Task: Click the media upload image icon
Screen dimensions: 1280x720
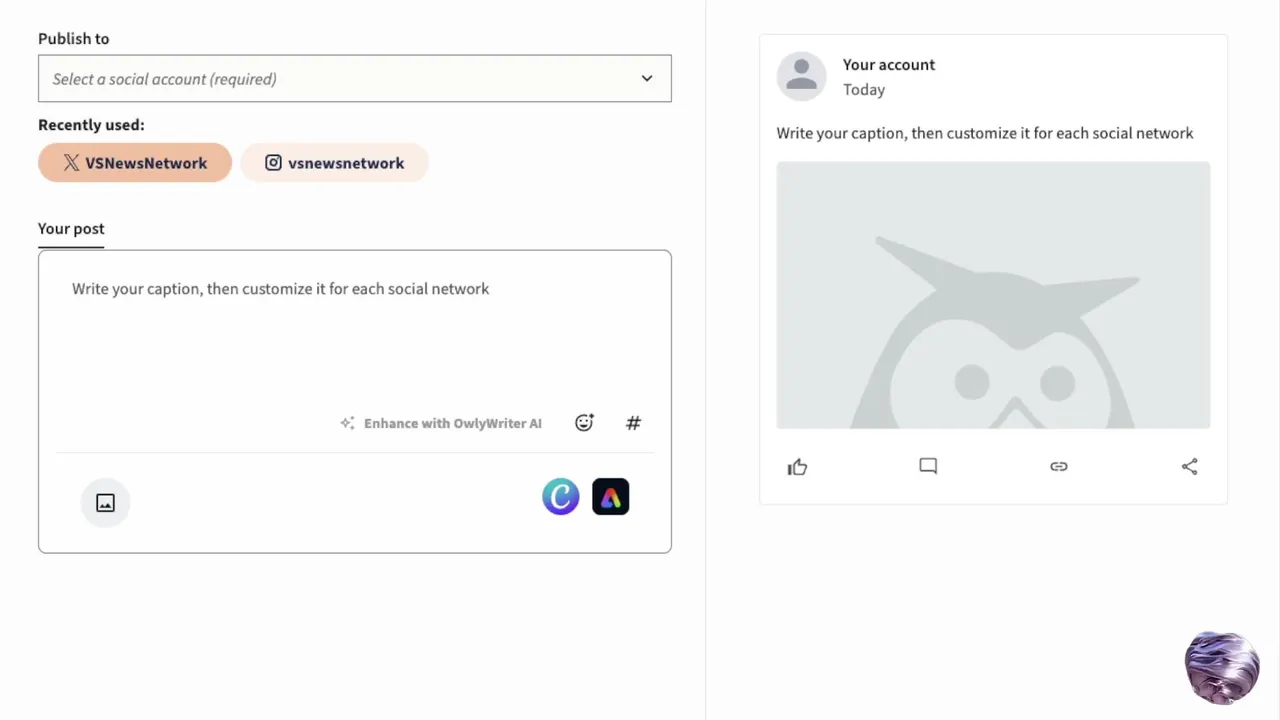Action: (105, 503)
